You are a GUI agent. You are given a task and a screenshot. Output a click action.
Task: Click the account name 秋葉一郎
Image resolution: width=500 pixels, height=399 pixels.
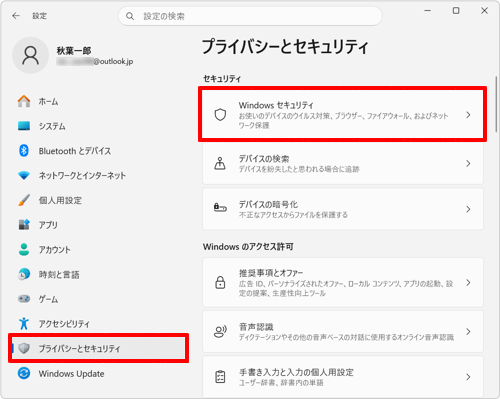[x=74, y=51]
